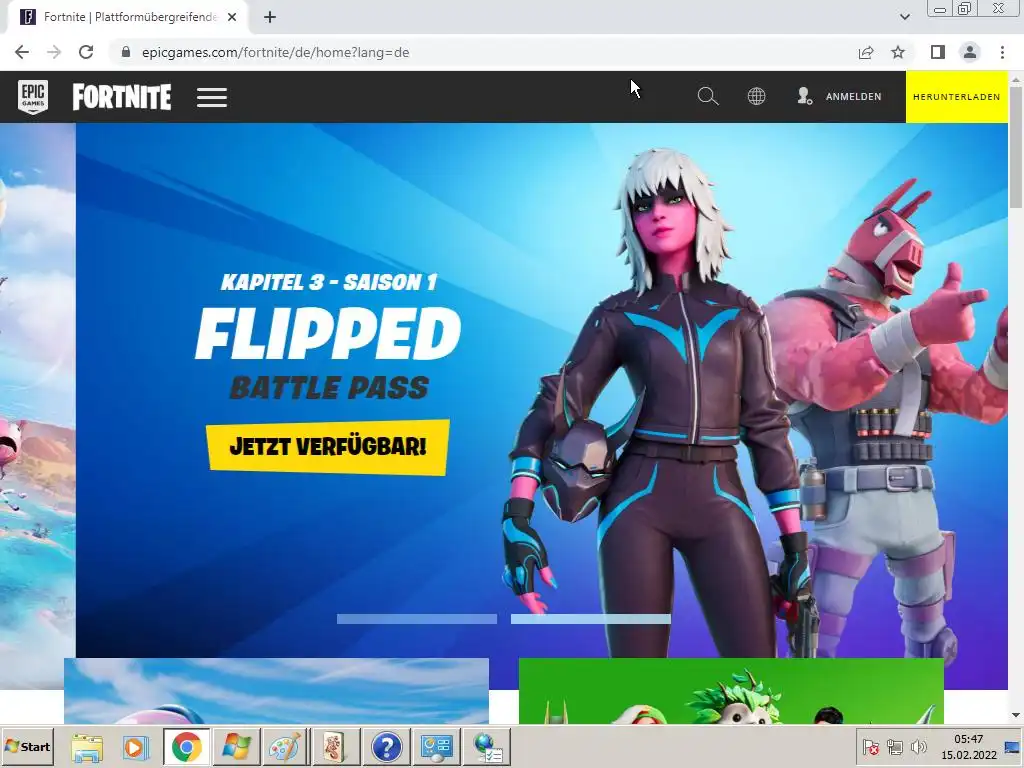Open Control Panel taskbar icon

click(436, 747)
